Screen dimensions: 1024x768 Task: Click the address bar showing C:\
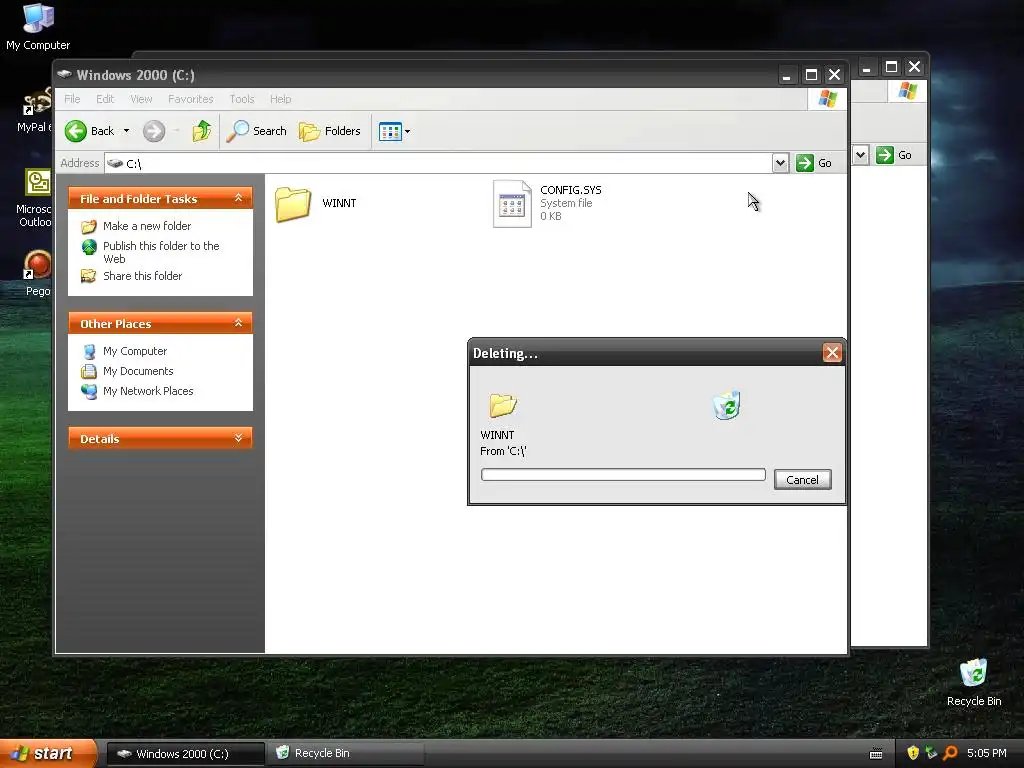(x=438, y=163)
